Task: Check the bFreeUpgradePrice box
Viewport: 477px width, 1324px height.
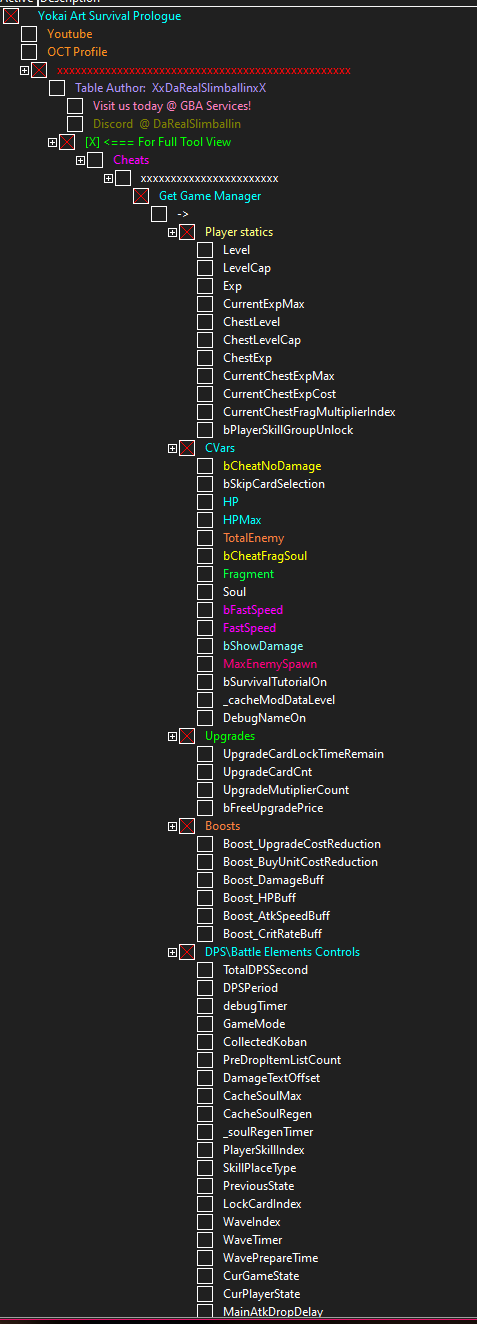Action: 205,808
